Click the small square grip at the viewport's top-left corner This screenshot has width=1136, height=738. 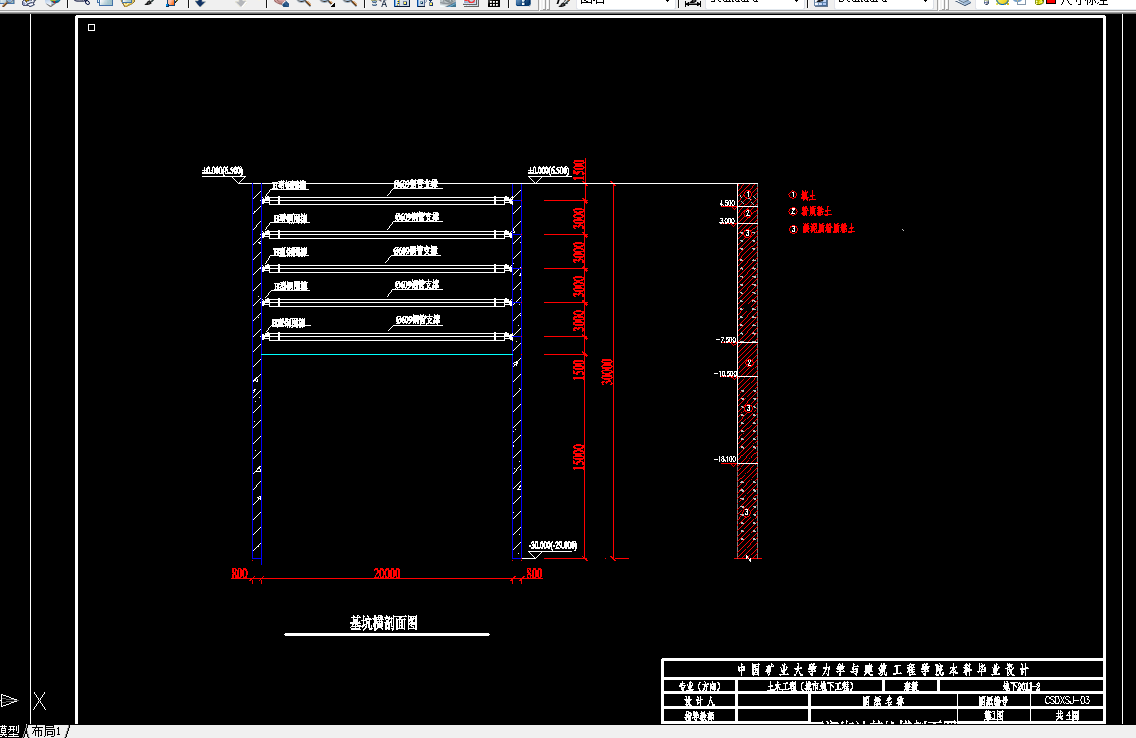click(x=91, y=28)
